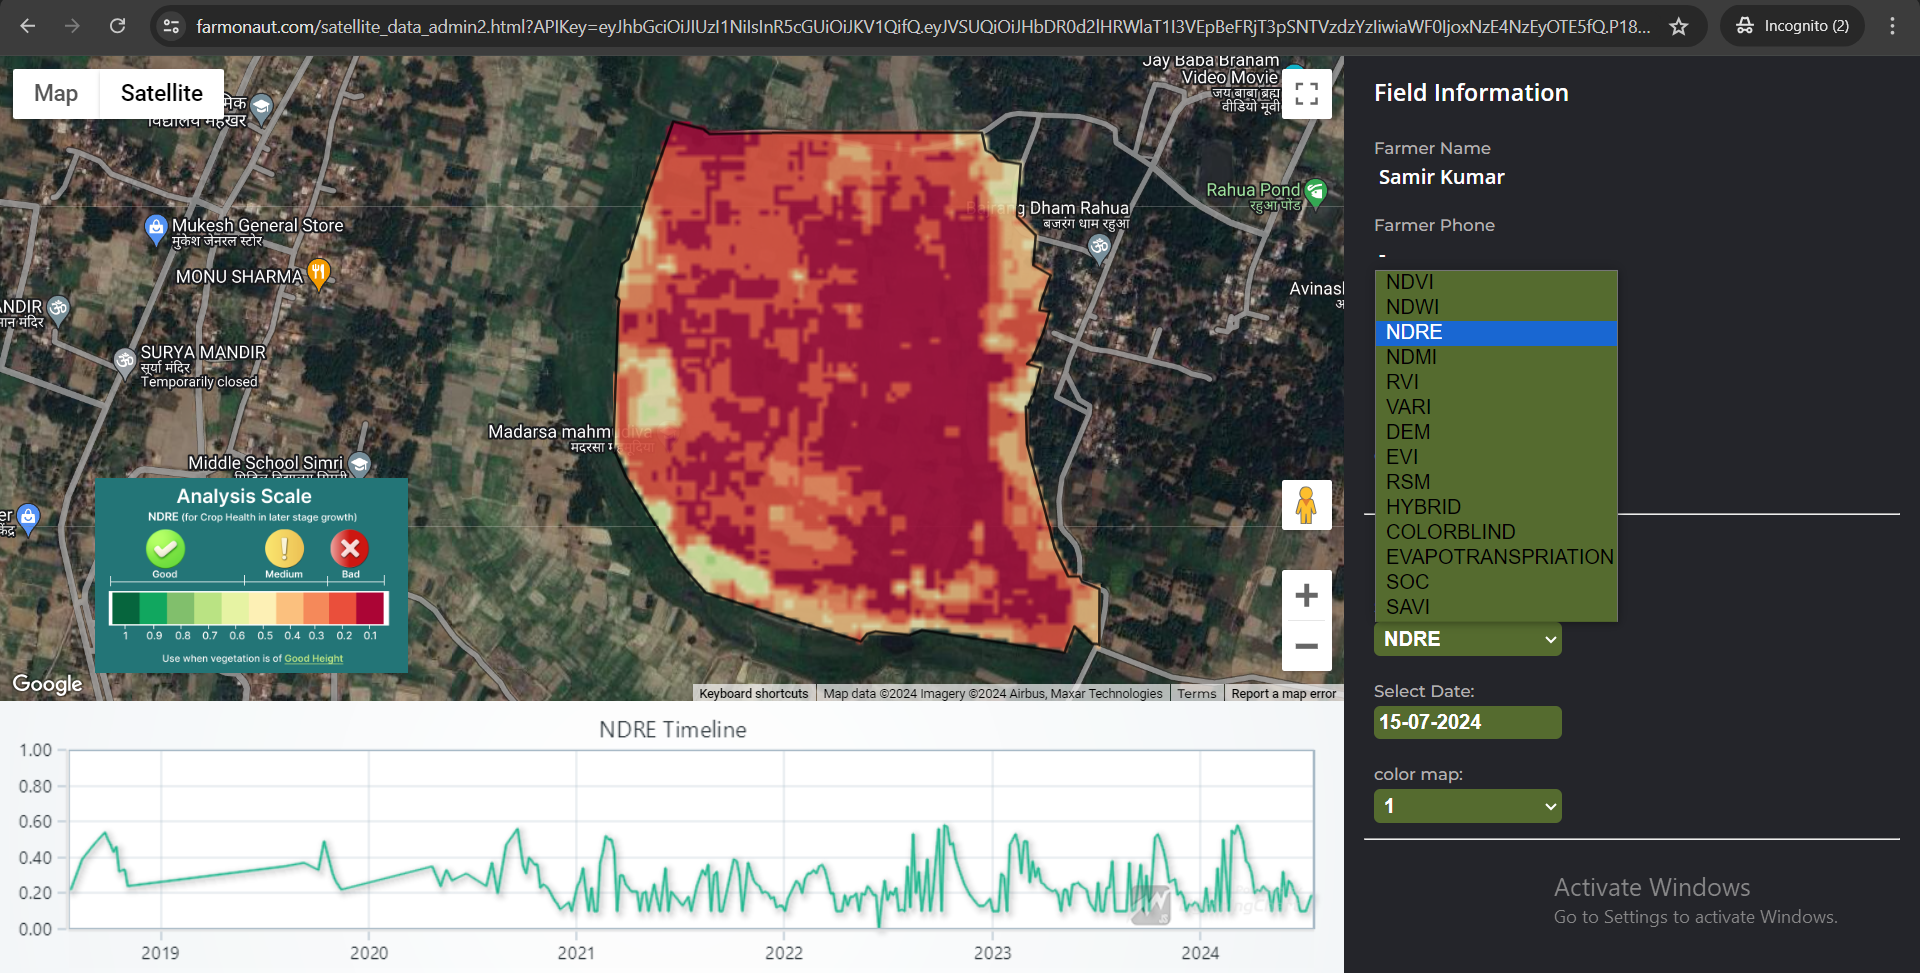
Task: Choose COLORBLIND from the index list
Action: tap(1496, 532)
